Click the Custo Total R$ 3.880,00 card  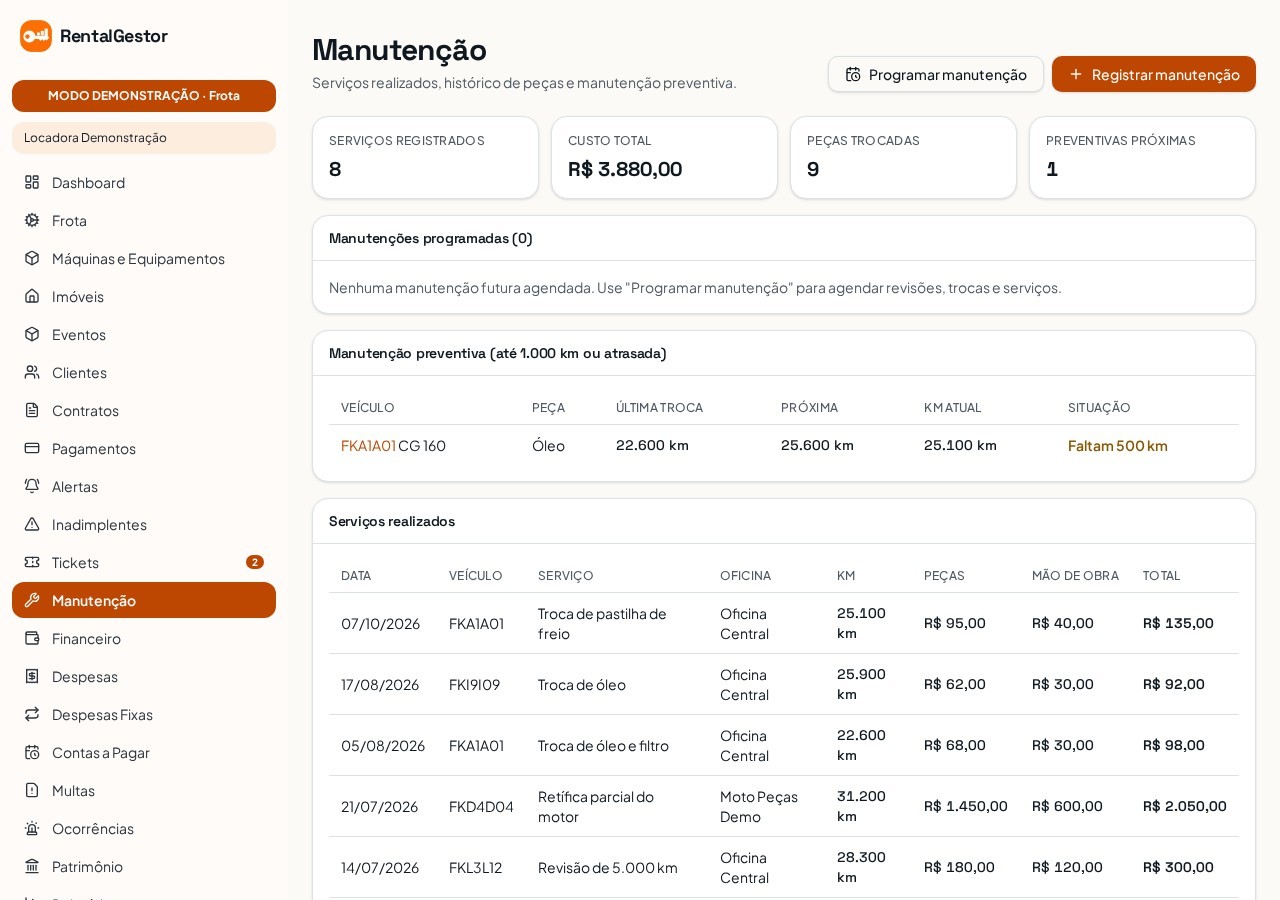click(x=664, y=157)
